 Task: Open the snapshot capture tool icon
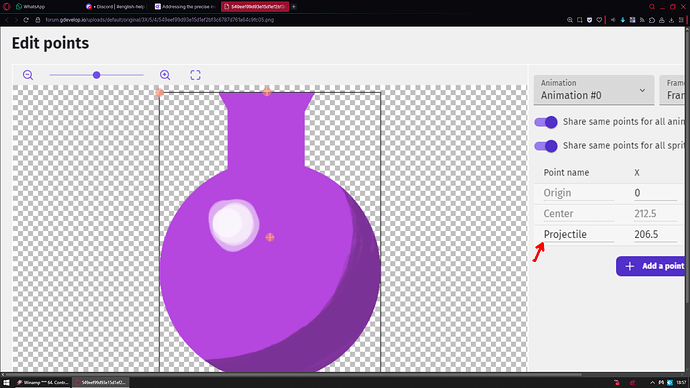[580, 20]
